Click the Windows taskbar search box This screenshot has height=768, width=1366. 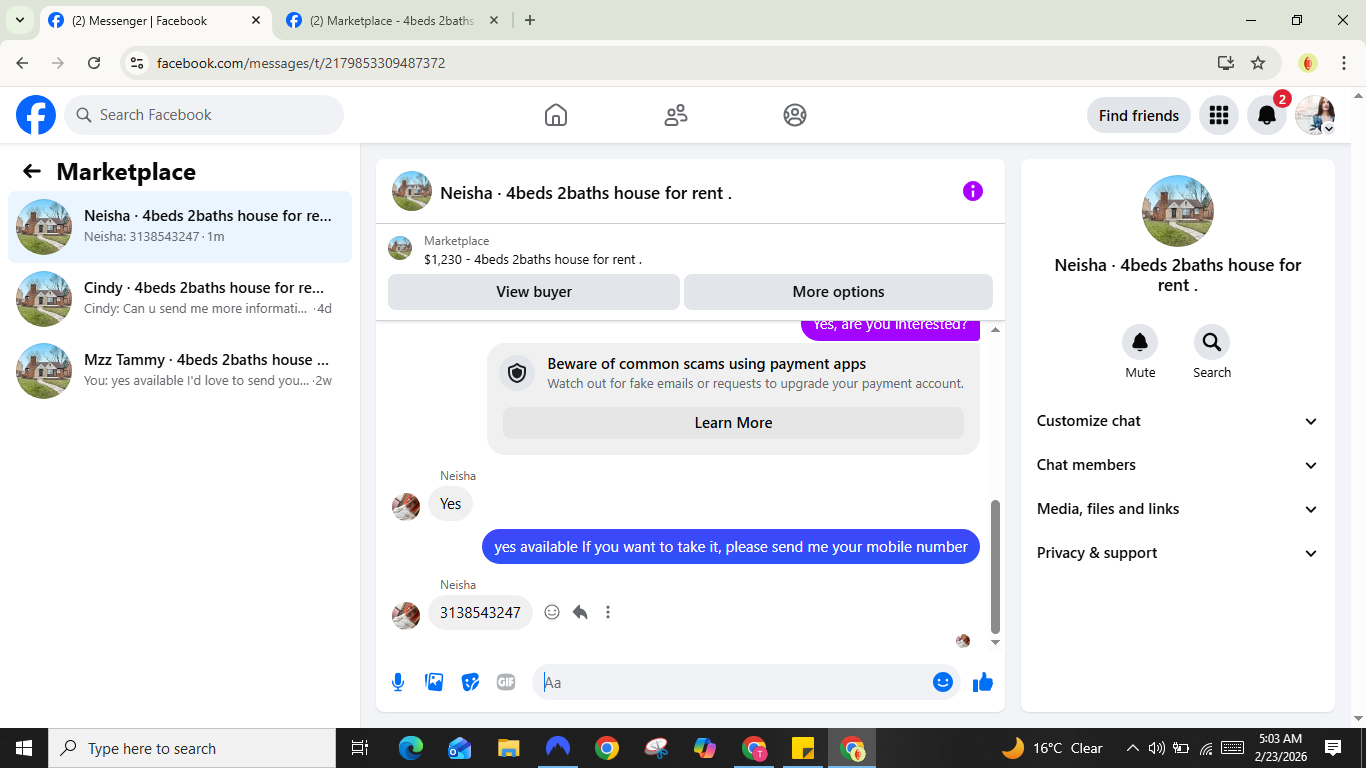(x=192, y=748)
